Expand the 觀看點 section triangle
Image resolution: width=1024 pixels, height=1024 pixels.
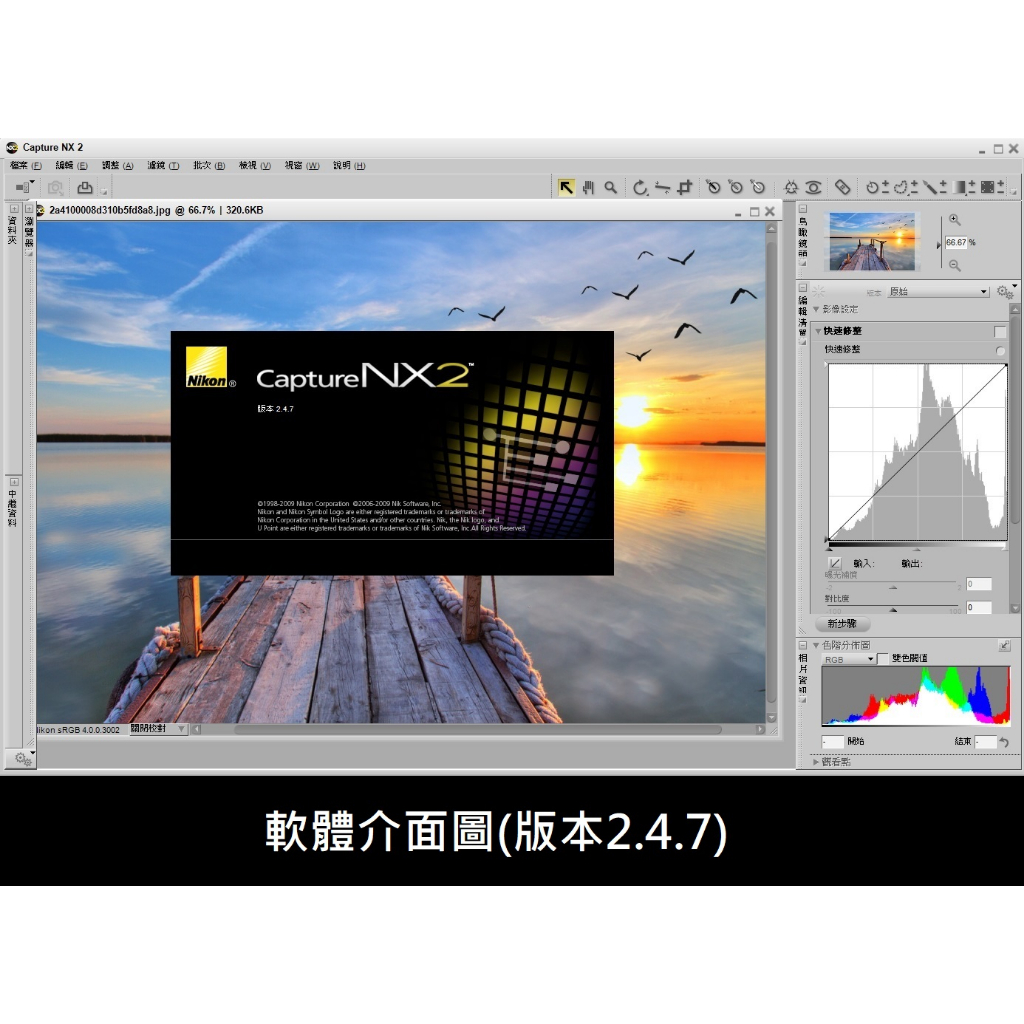point(816,761)
